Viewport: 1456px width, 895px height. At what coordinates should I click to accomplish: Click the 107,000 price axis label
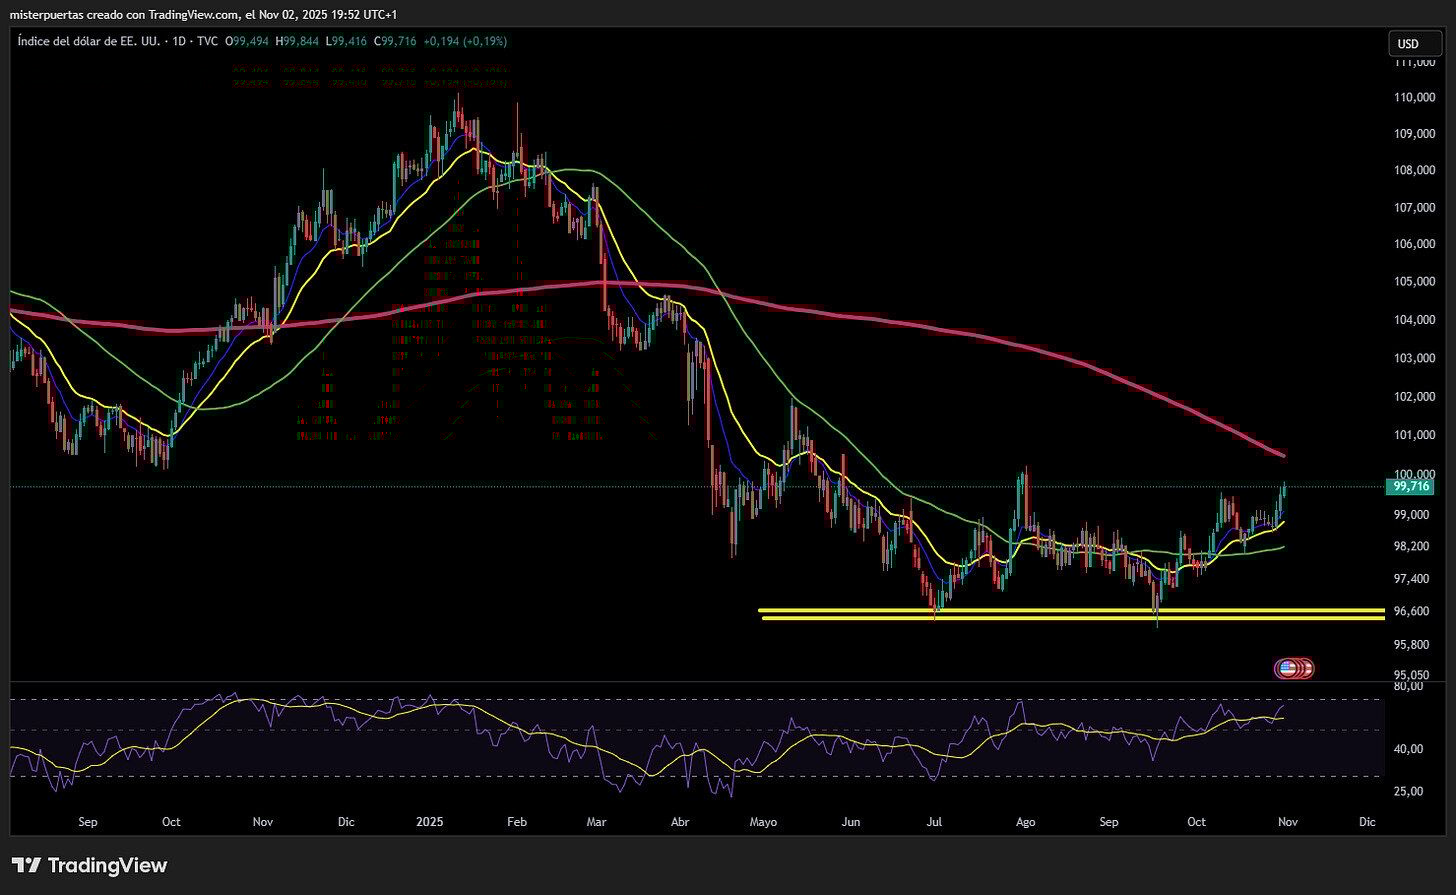(1415, 207)
